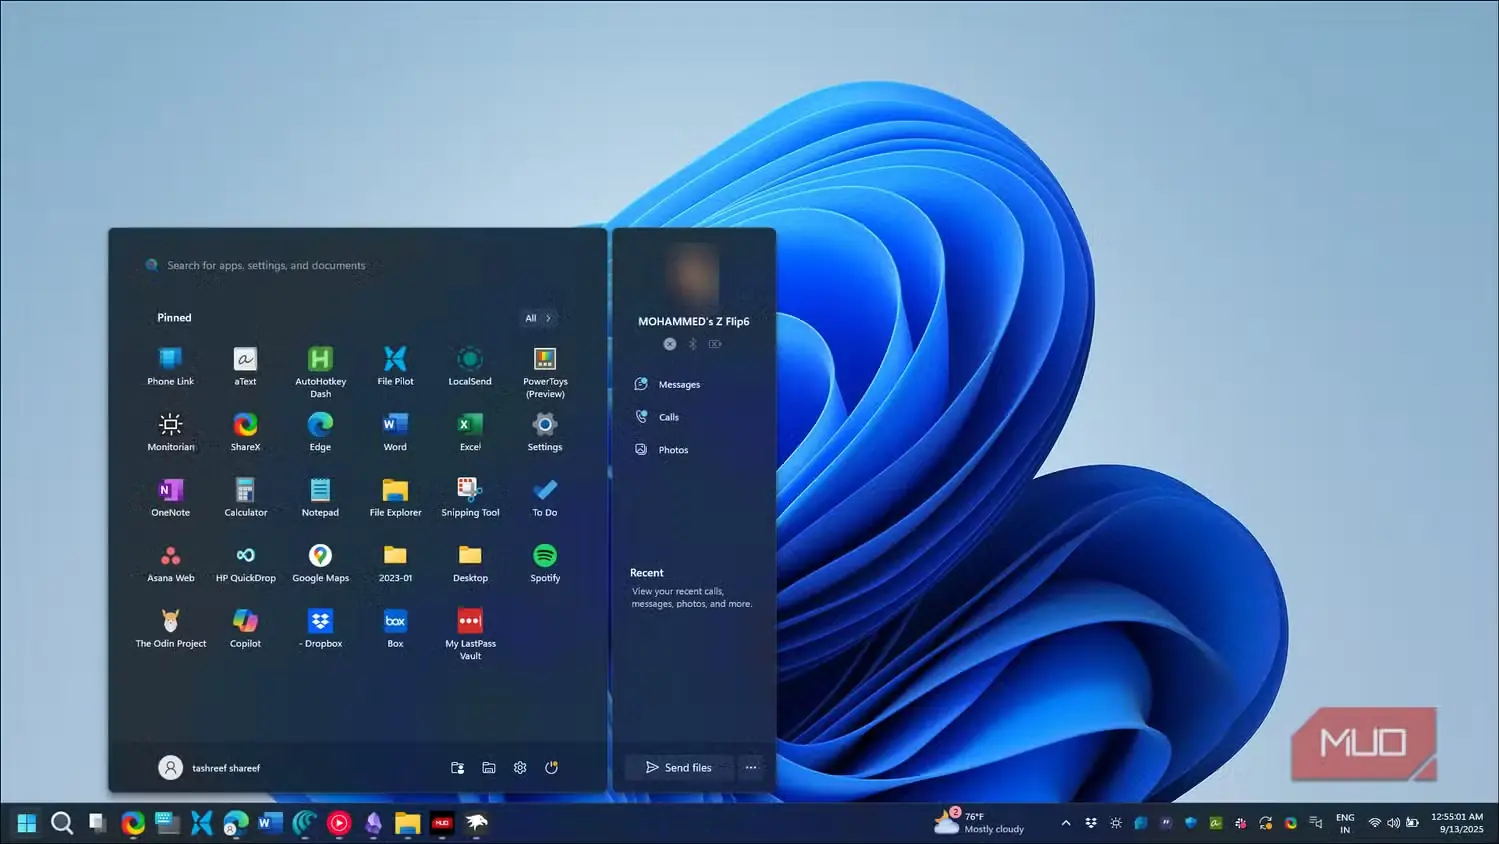This screenshot has width=1499, height=844.
Task: Open My LastPass Vault pinned app
Action: [470, 634]
